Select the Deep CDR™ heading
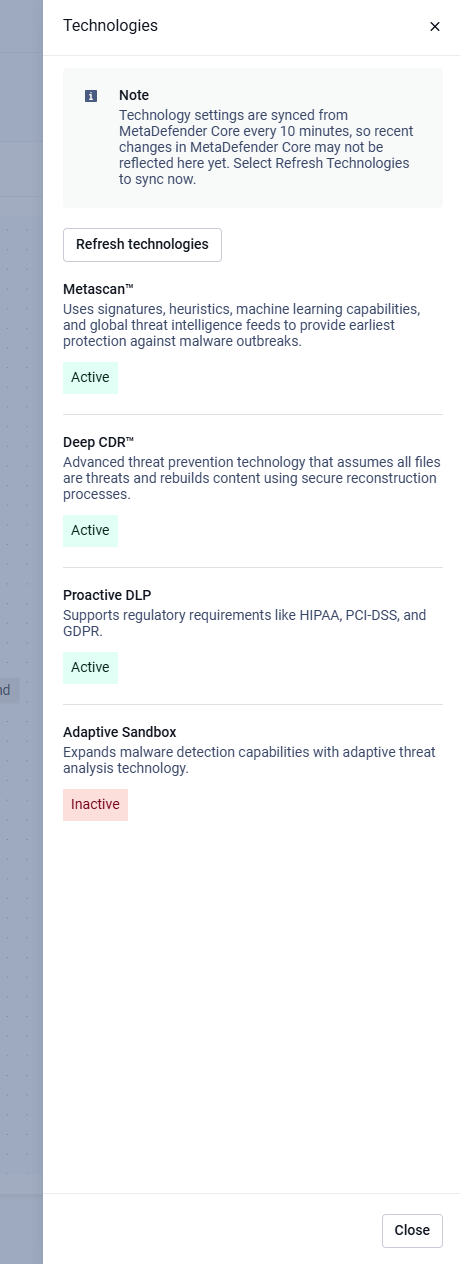 tap(98, 442)
